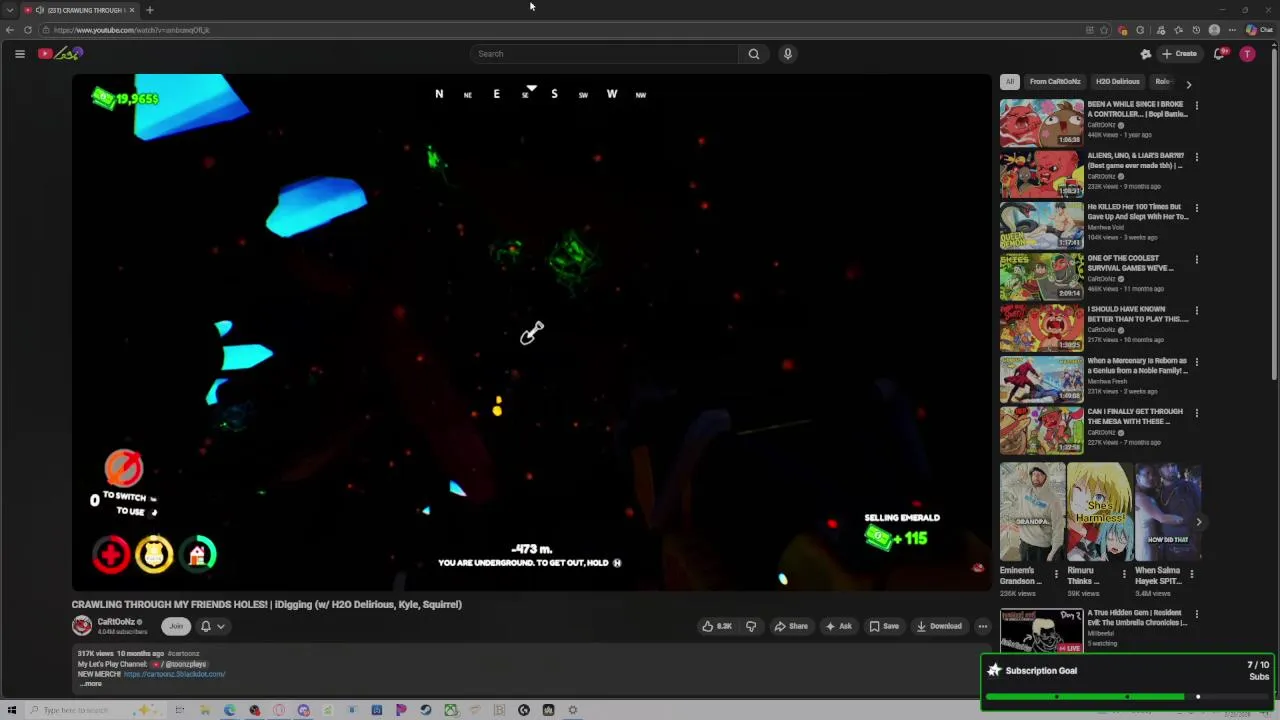Select H2O Delirious filter chip

[x=1117, y=82]
